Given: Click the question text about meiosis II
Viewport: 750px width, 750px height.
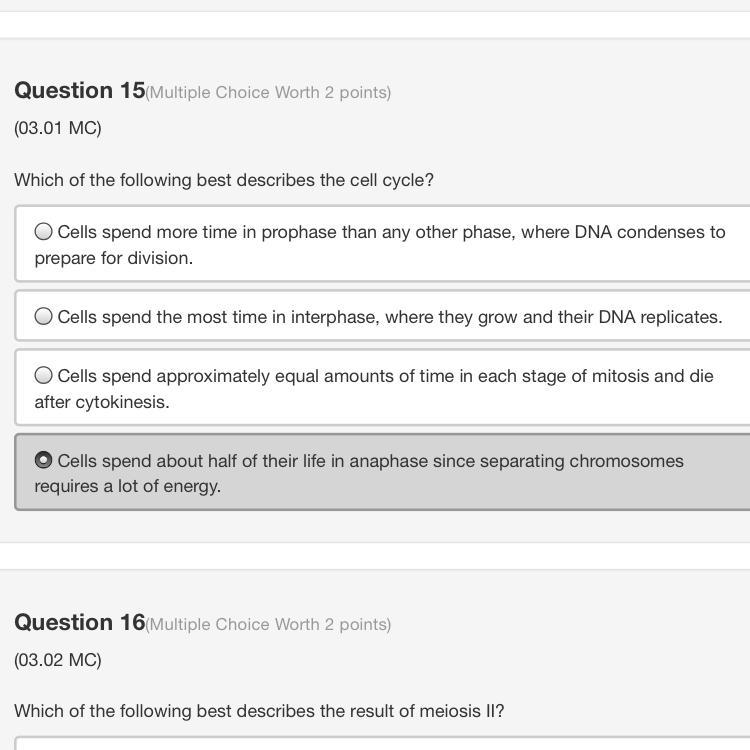Looking at the screenshot, I should 259,711.
